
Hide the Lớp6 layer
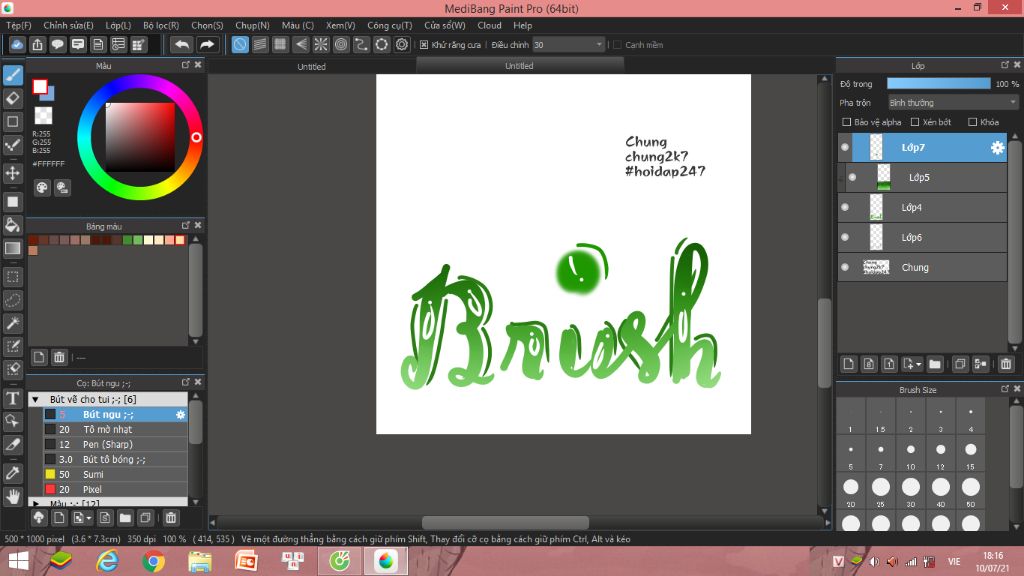pyautogui.click(x=845, y=238)
